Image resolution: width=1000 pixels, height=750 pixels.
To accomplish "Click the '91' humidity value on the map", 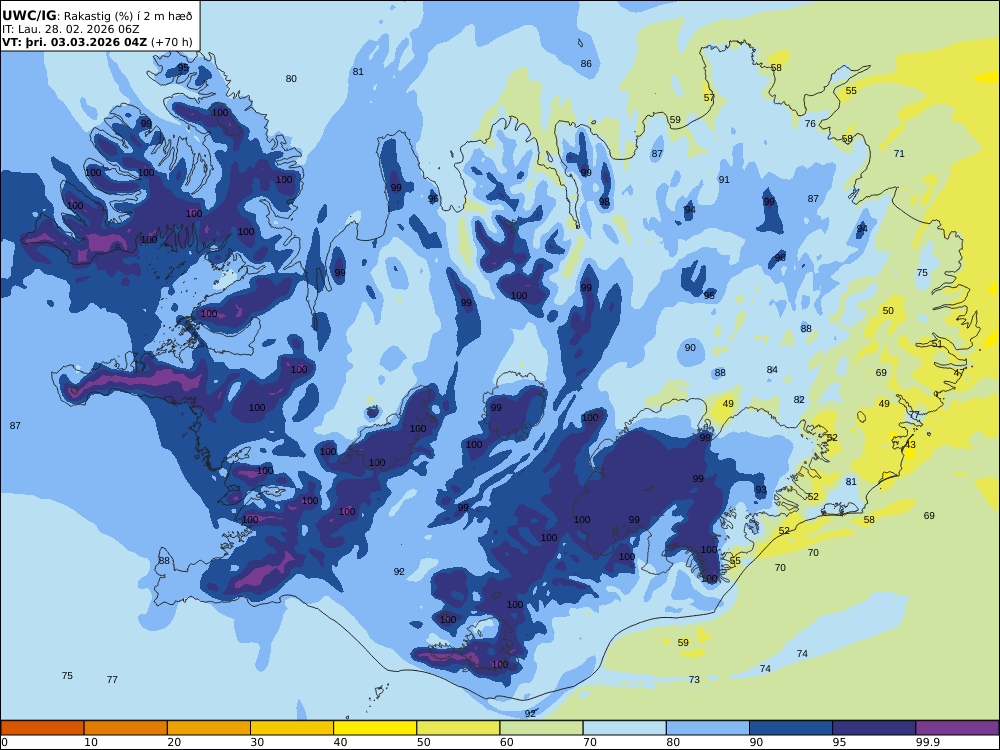I will [x=724, y=180].
